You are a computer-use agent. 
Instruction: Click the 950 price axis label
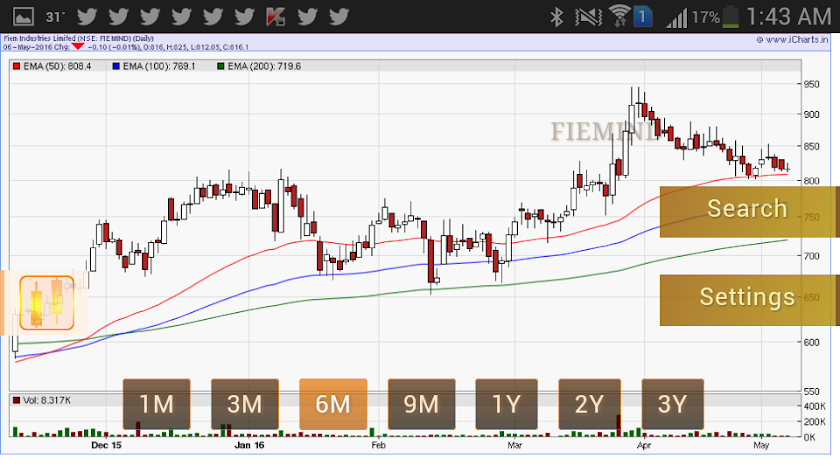812,84
